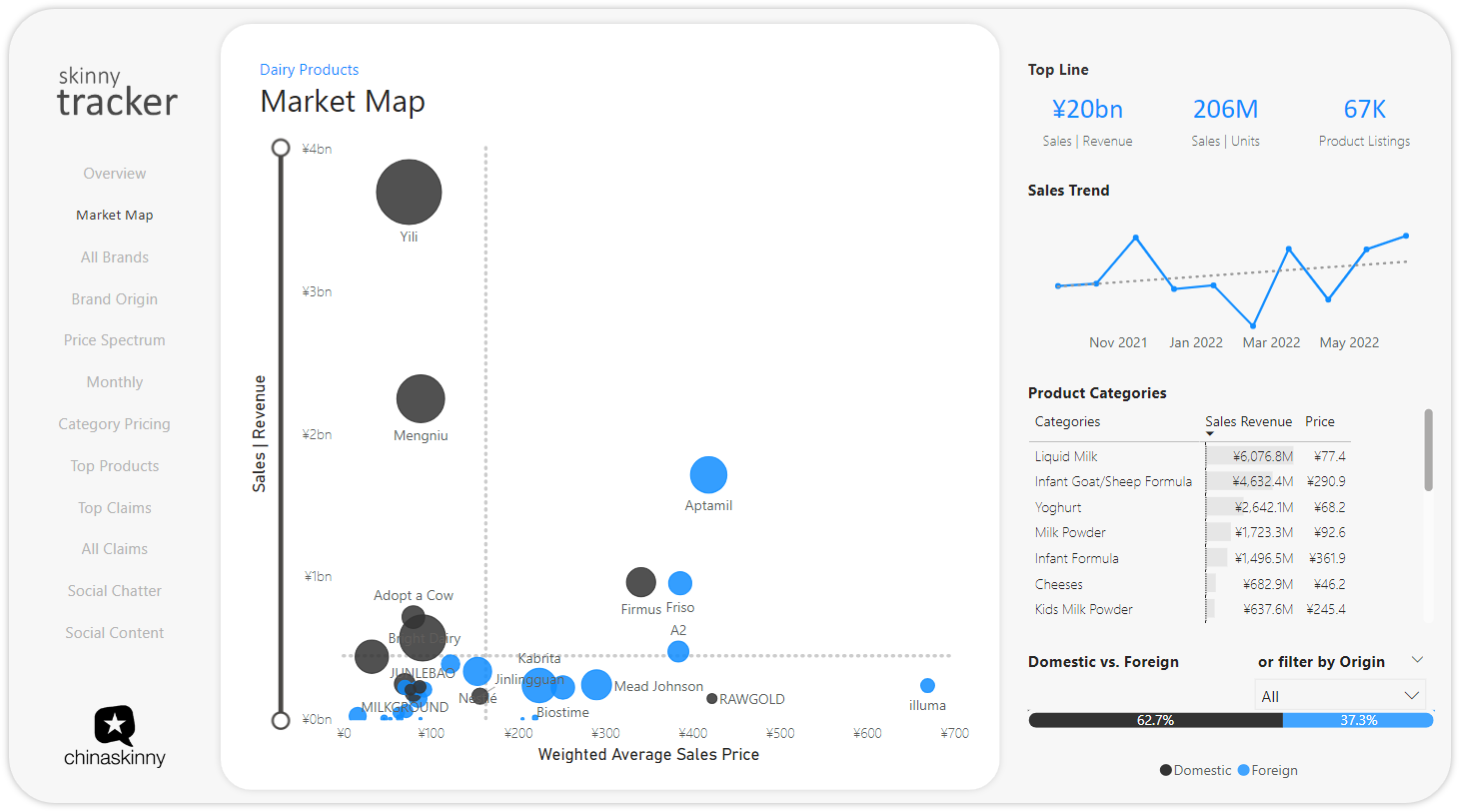Open Social Content page
This screenshot has height=812, width=1460.
coord(114,633)
